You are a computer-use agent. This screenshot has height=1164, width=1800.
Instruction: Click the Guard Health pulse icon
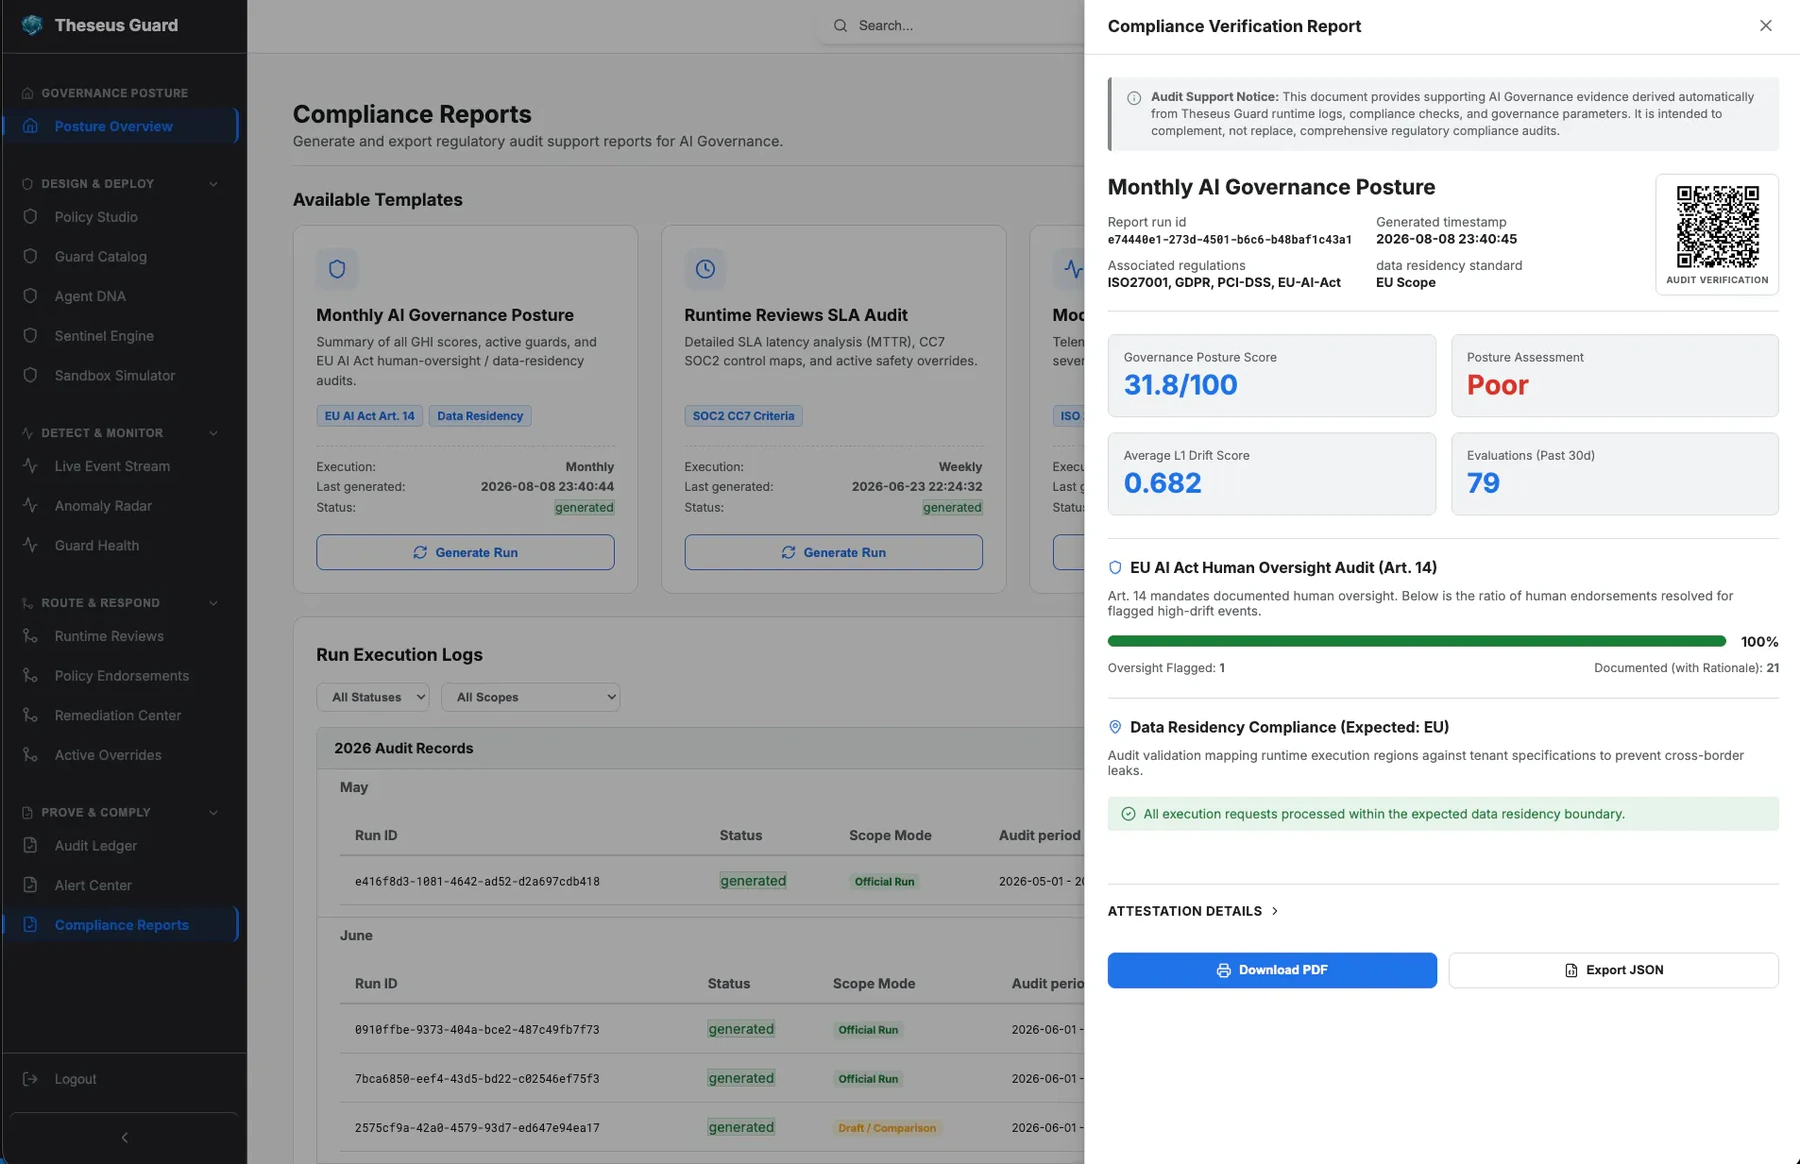coord(30,545)
